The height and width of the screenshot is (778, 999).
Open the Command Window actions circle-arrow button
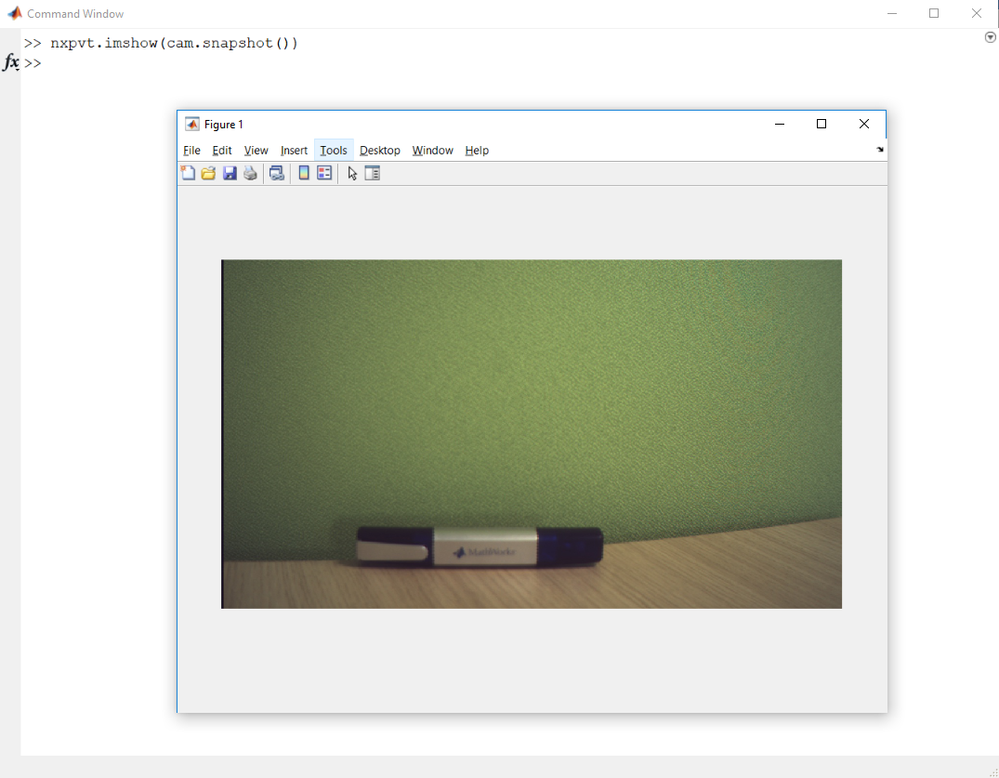click(990, 38)
